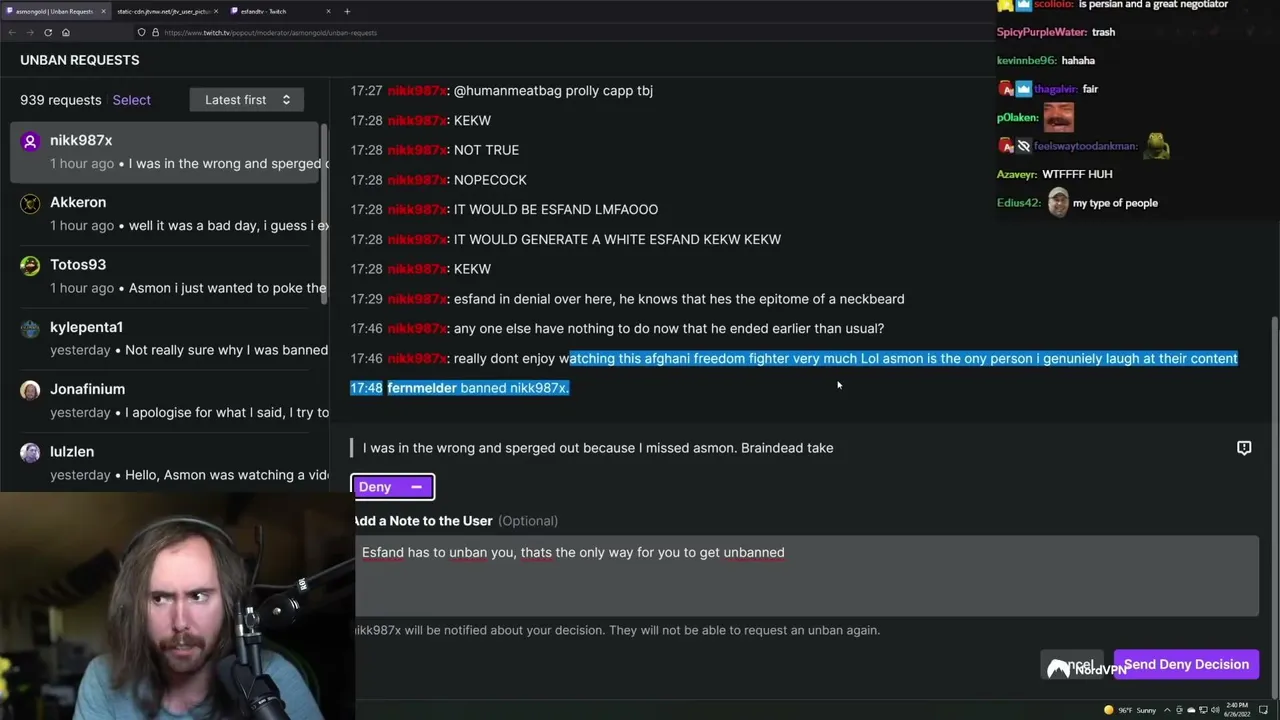Show the connection padlock details
Viewport: 1280px width, 720px height.
[154, 32]
